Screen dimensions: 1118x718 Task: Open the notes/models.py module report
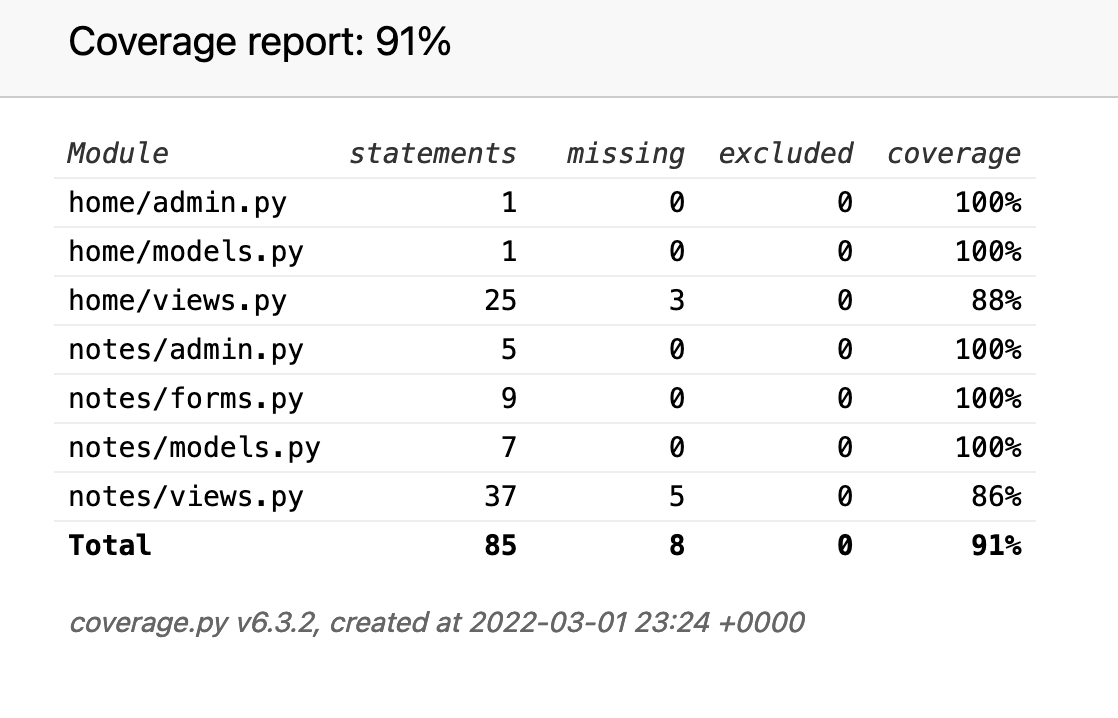click(194, 447)
